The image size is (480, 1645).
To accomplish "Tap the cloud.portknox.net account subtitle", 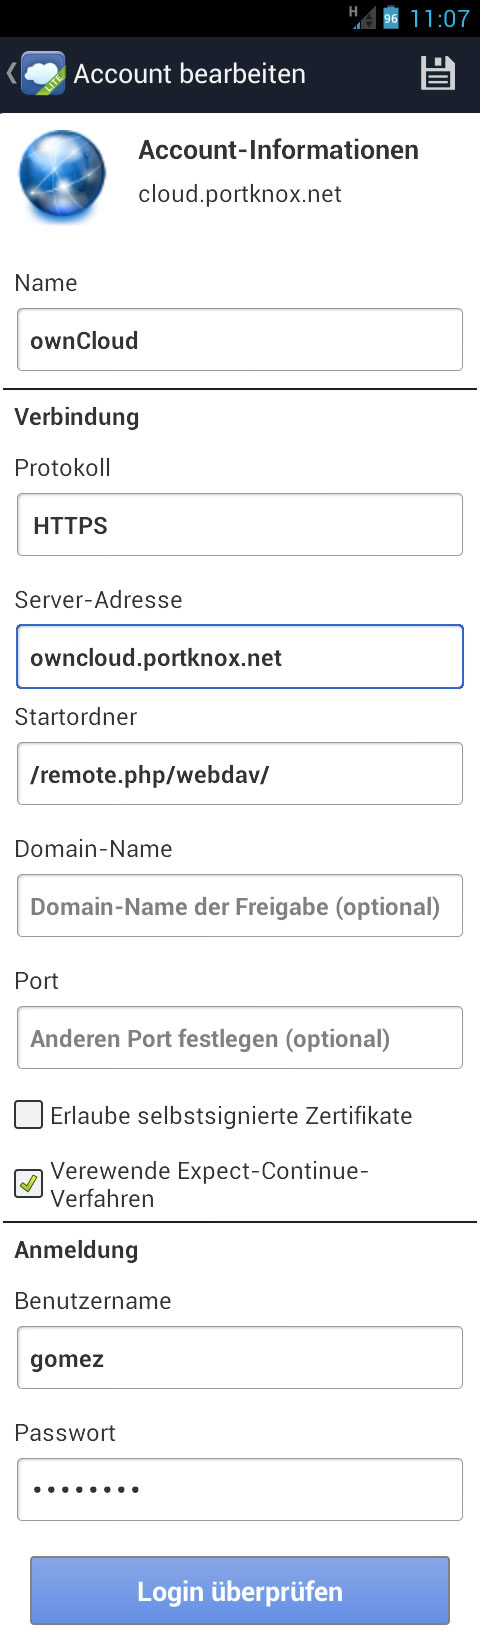I will click(240, 194).
